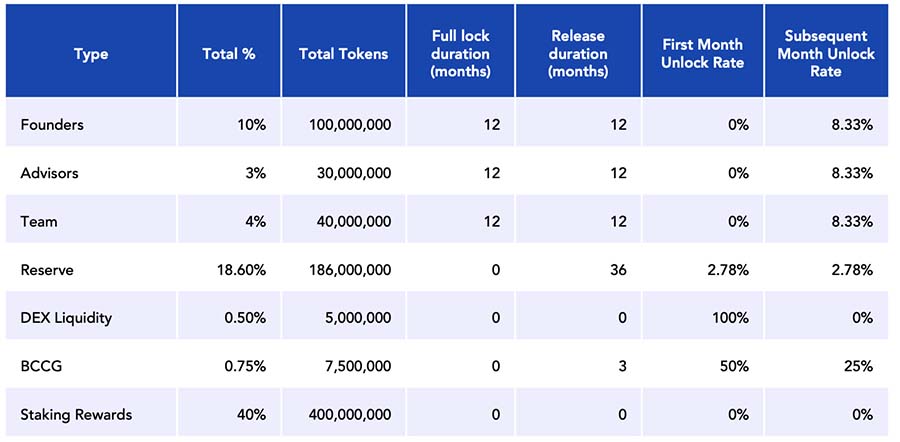The width and height of the screenshot is (900, 442).
Task: Click the Total Tokens column header
Action: pyautogui.click(x=344, y=54)
